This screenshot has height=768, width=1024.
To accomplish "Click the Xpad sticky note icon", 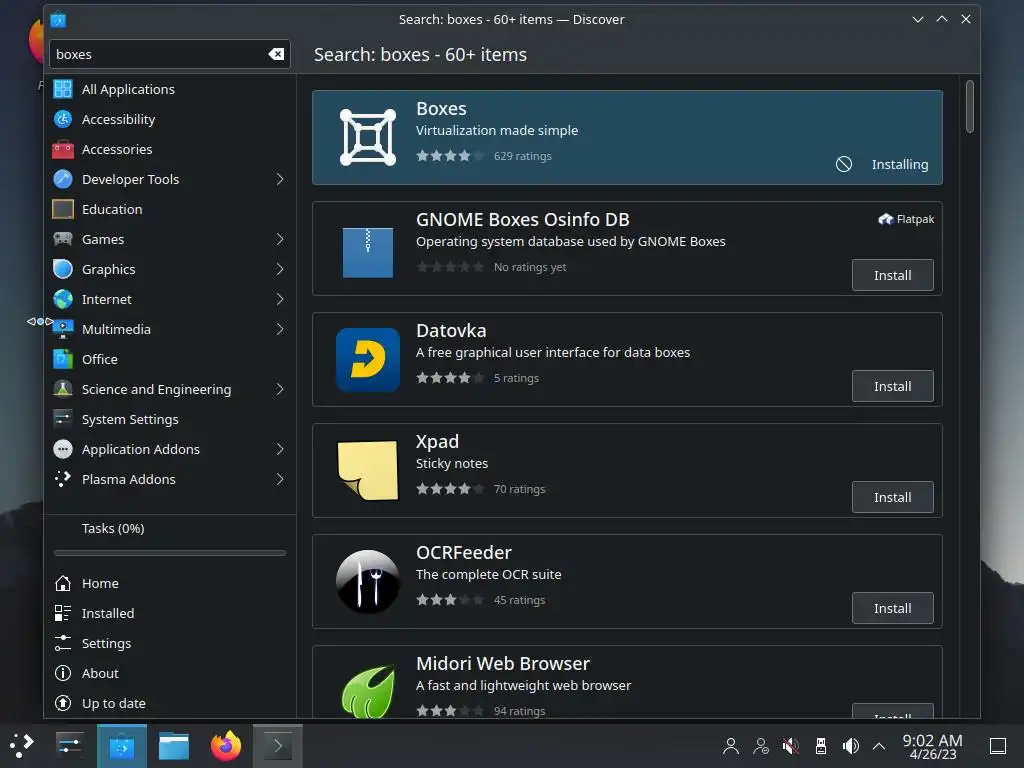I will coord(368,470).
